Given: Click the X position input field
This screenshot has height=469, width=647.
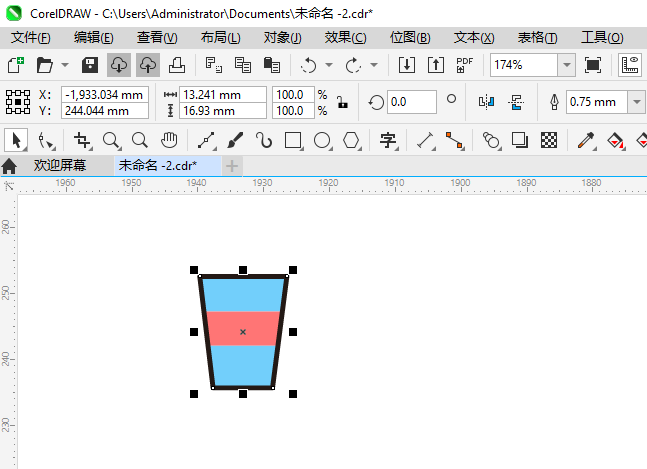Looking at the screenshot, I should pyautogui.click(x=105, y=94).
